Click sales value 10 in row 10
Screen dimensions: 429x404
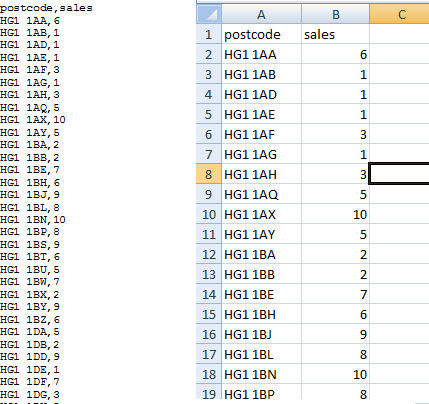[336, 214]
